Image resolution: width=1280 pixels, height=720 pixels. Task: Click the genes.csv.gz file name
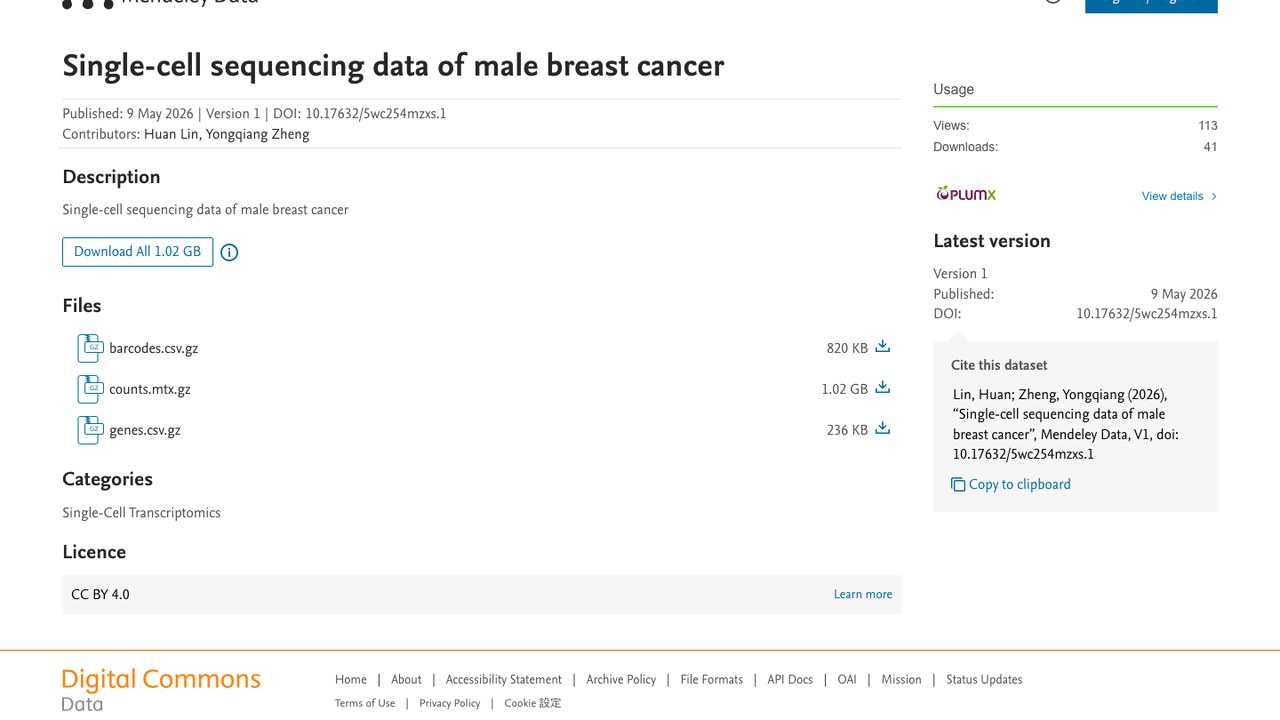coord(145,430)
